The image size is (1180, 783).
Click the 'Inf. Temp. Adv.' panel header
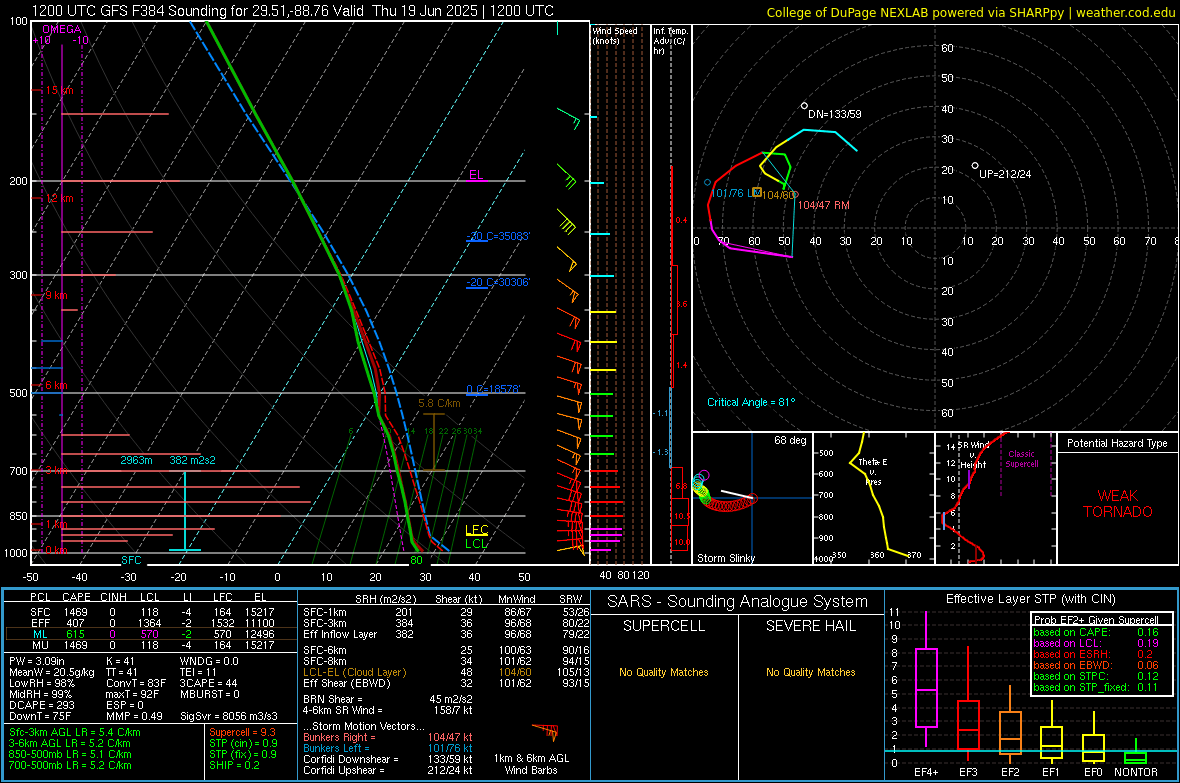coord(671,41)
